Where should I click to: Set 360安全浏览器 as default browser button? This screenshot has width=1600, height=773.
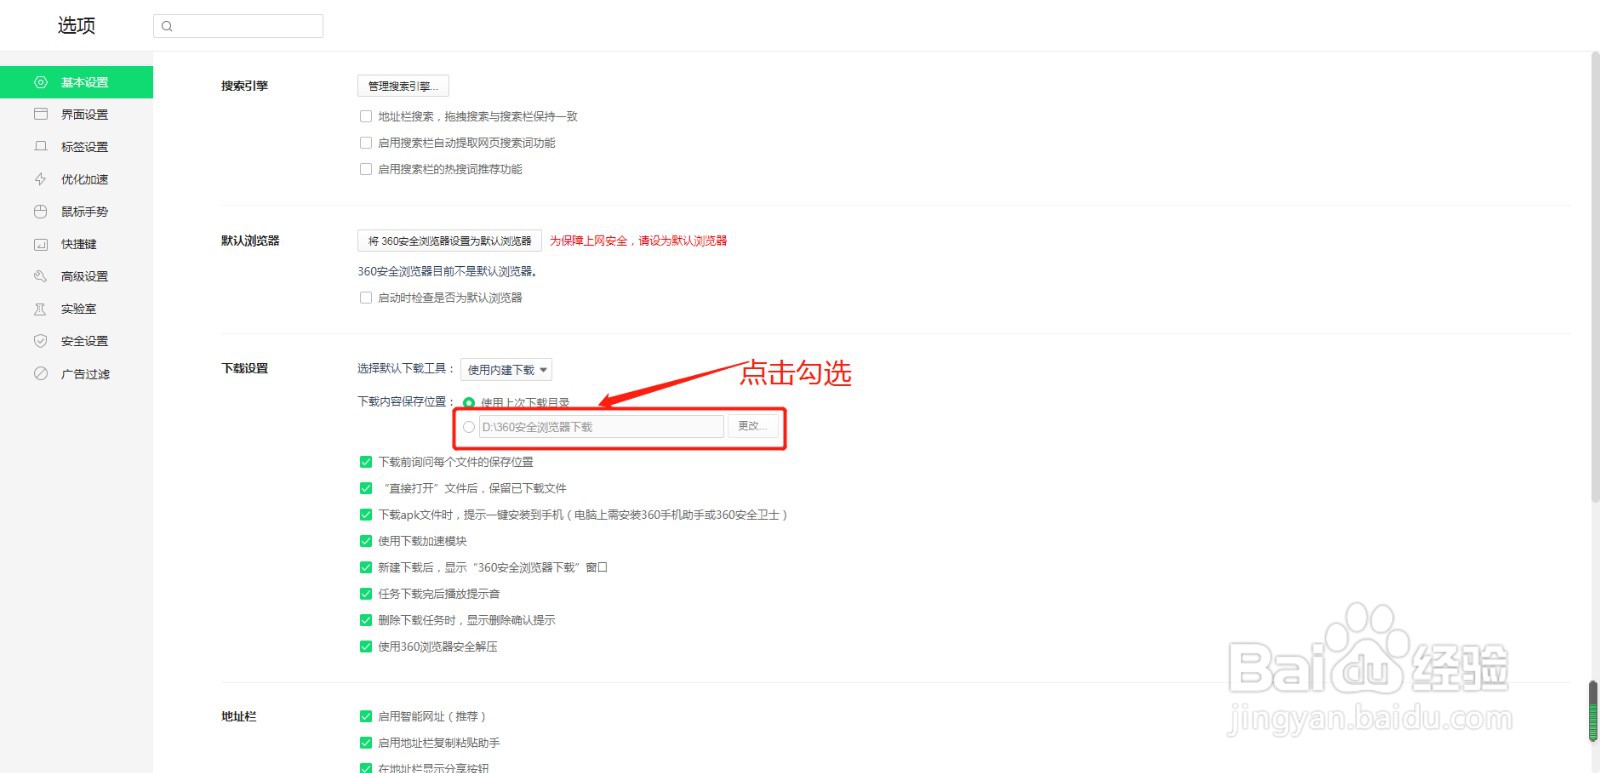coord(449,241)
